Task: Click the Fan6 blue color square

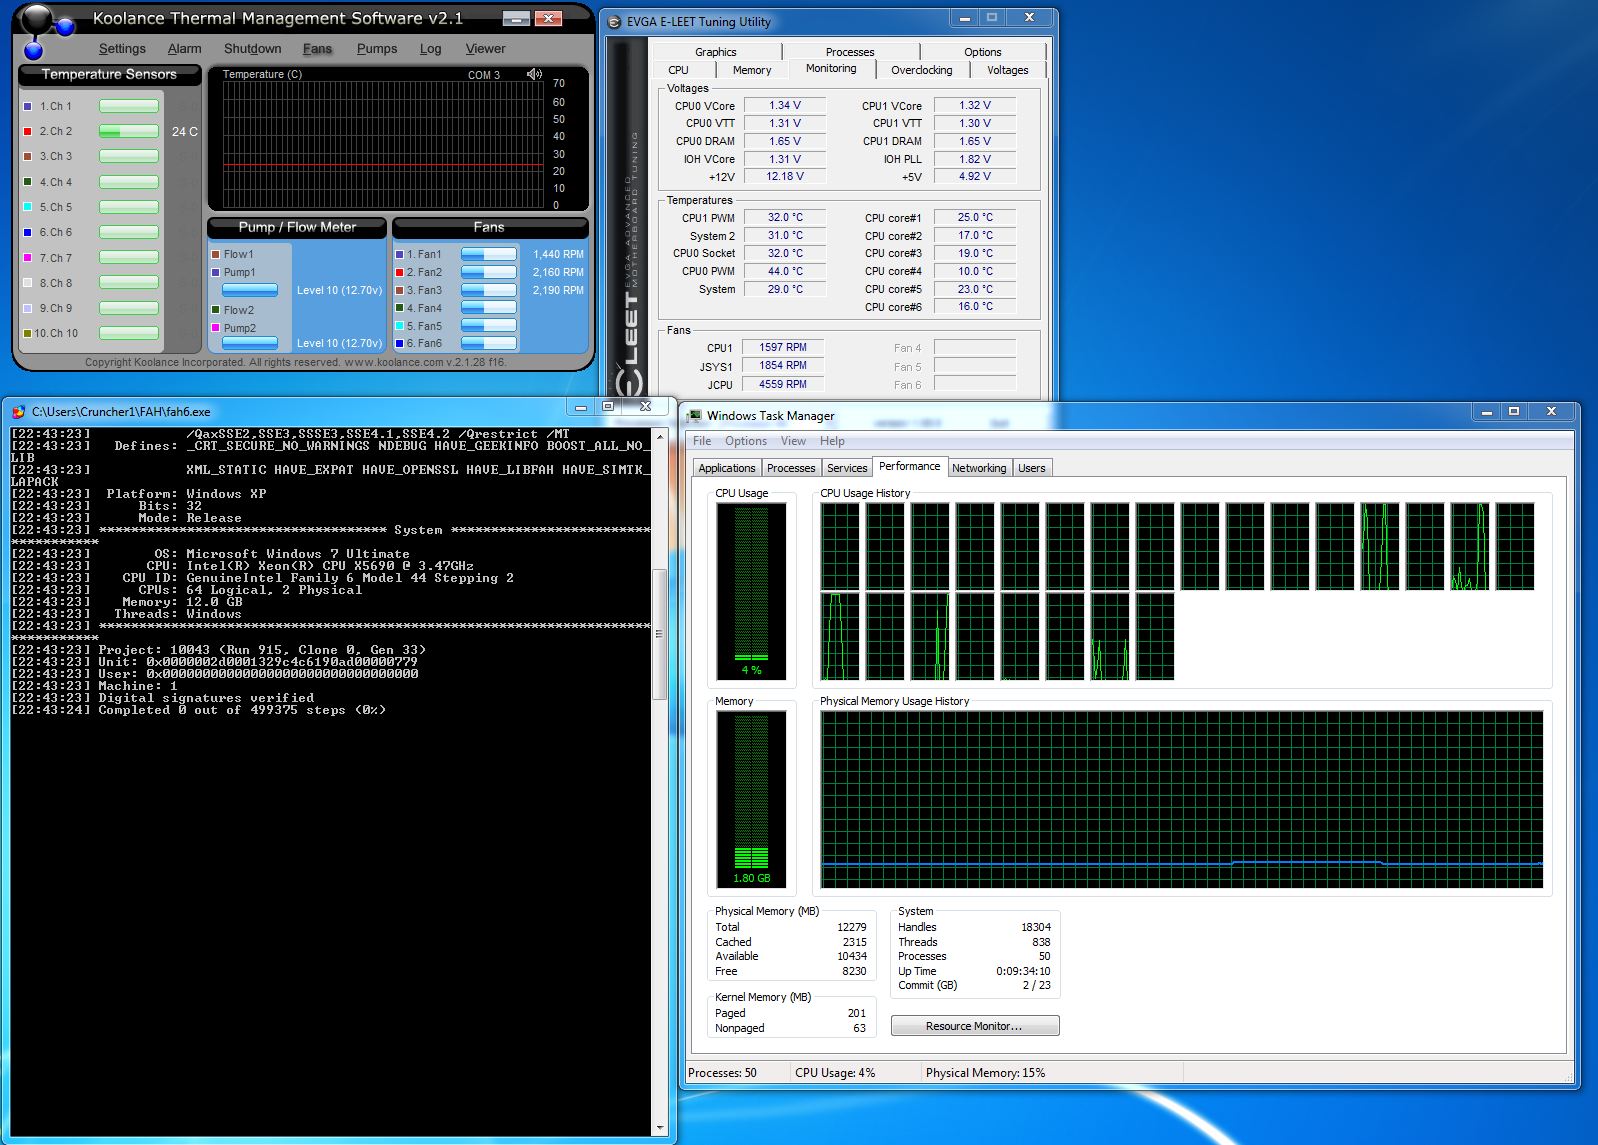Action: point(400,343)
